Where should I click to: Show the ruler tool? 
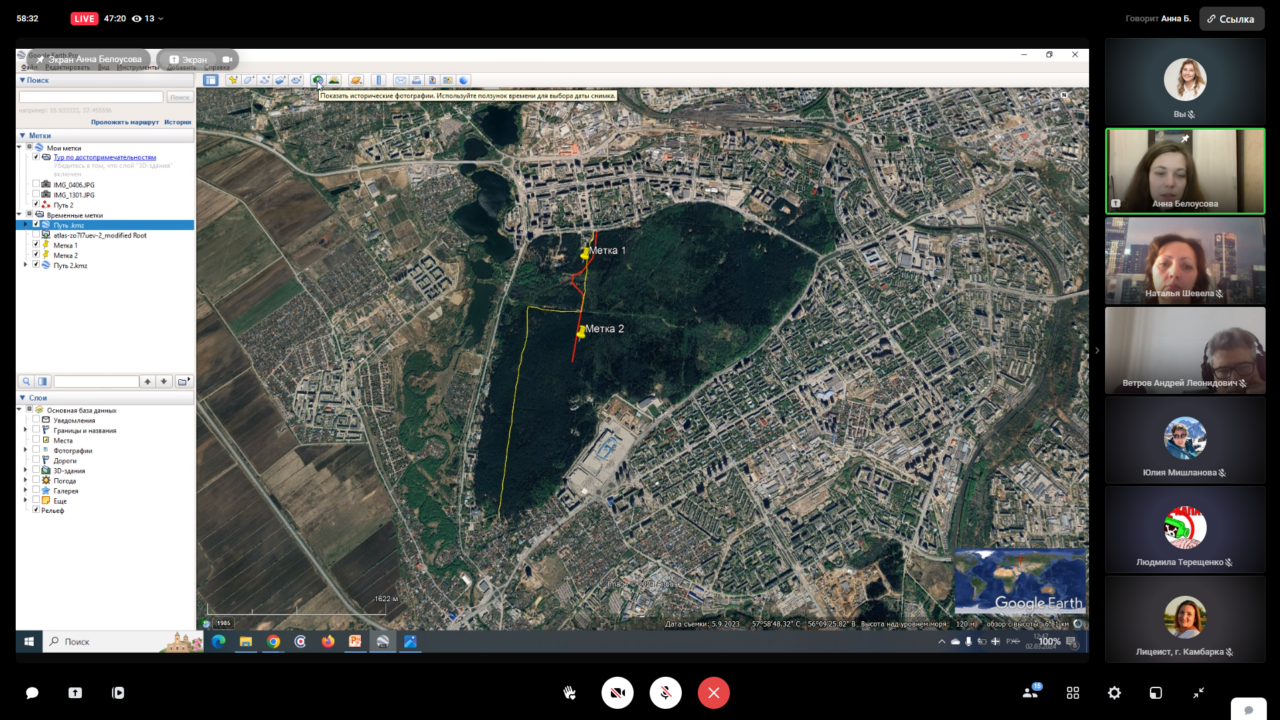(378, 80)
